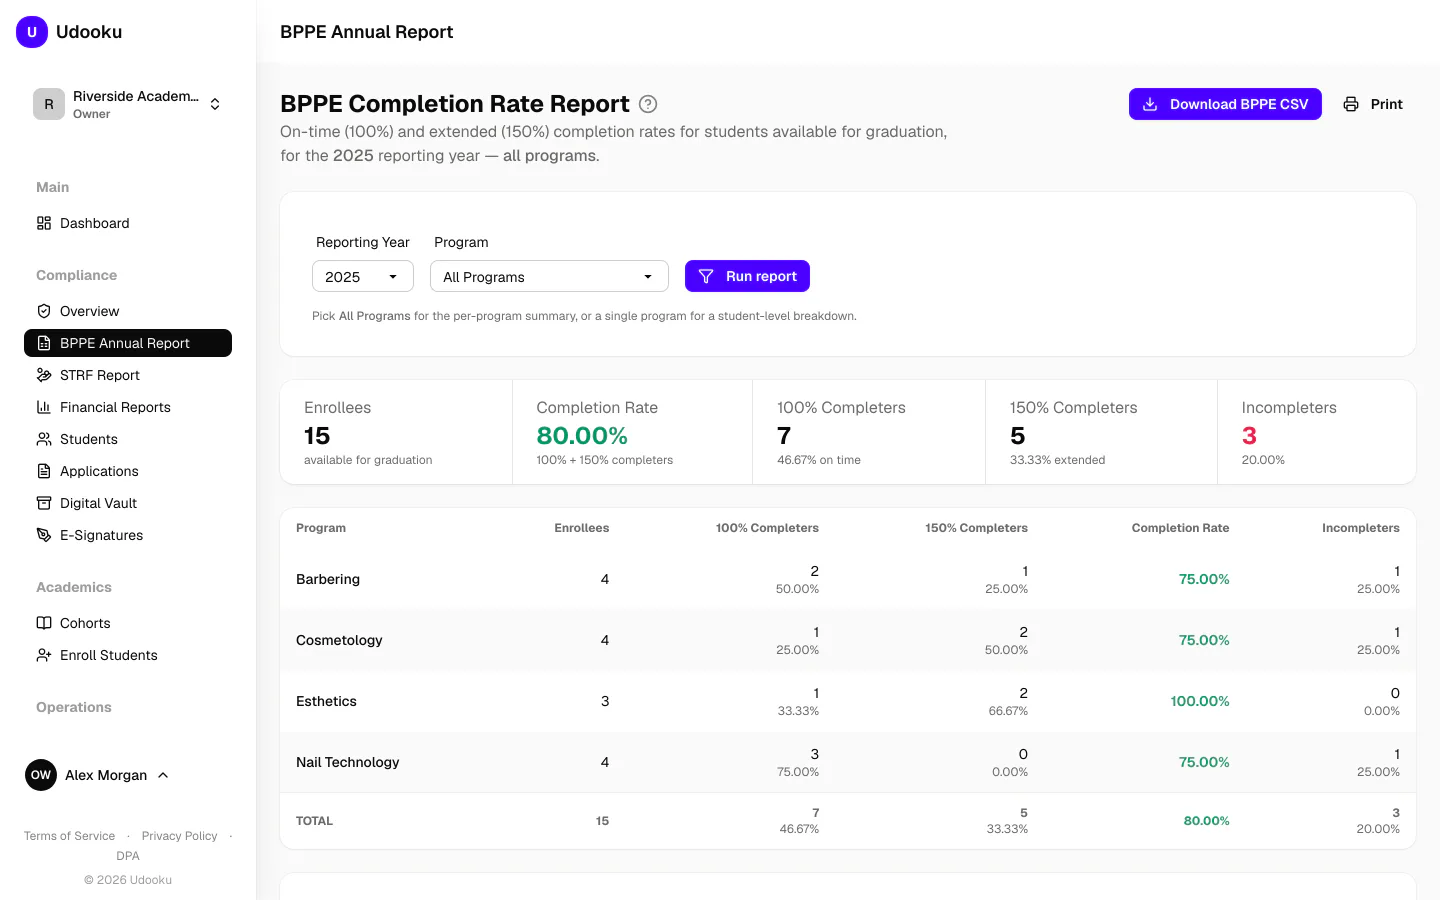
Task: Go to E-Signatures
Action: pyautogui.click(x=128, y=535)
